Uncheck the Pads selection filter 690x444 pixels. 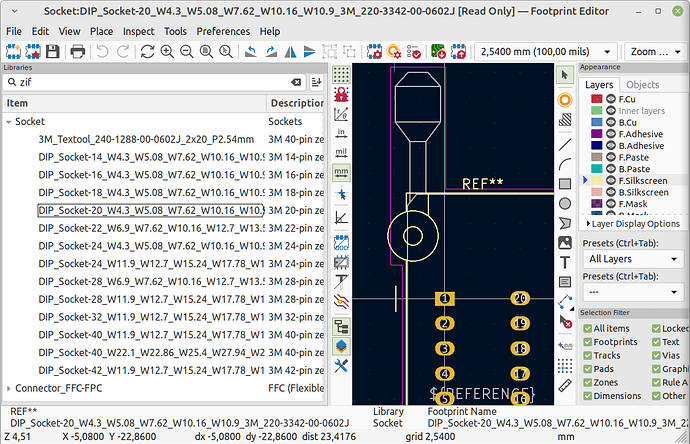point(587,369)
